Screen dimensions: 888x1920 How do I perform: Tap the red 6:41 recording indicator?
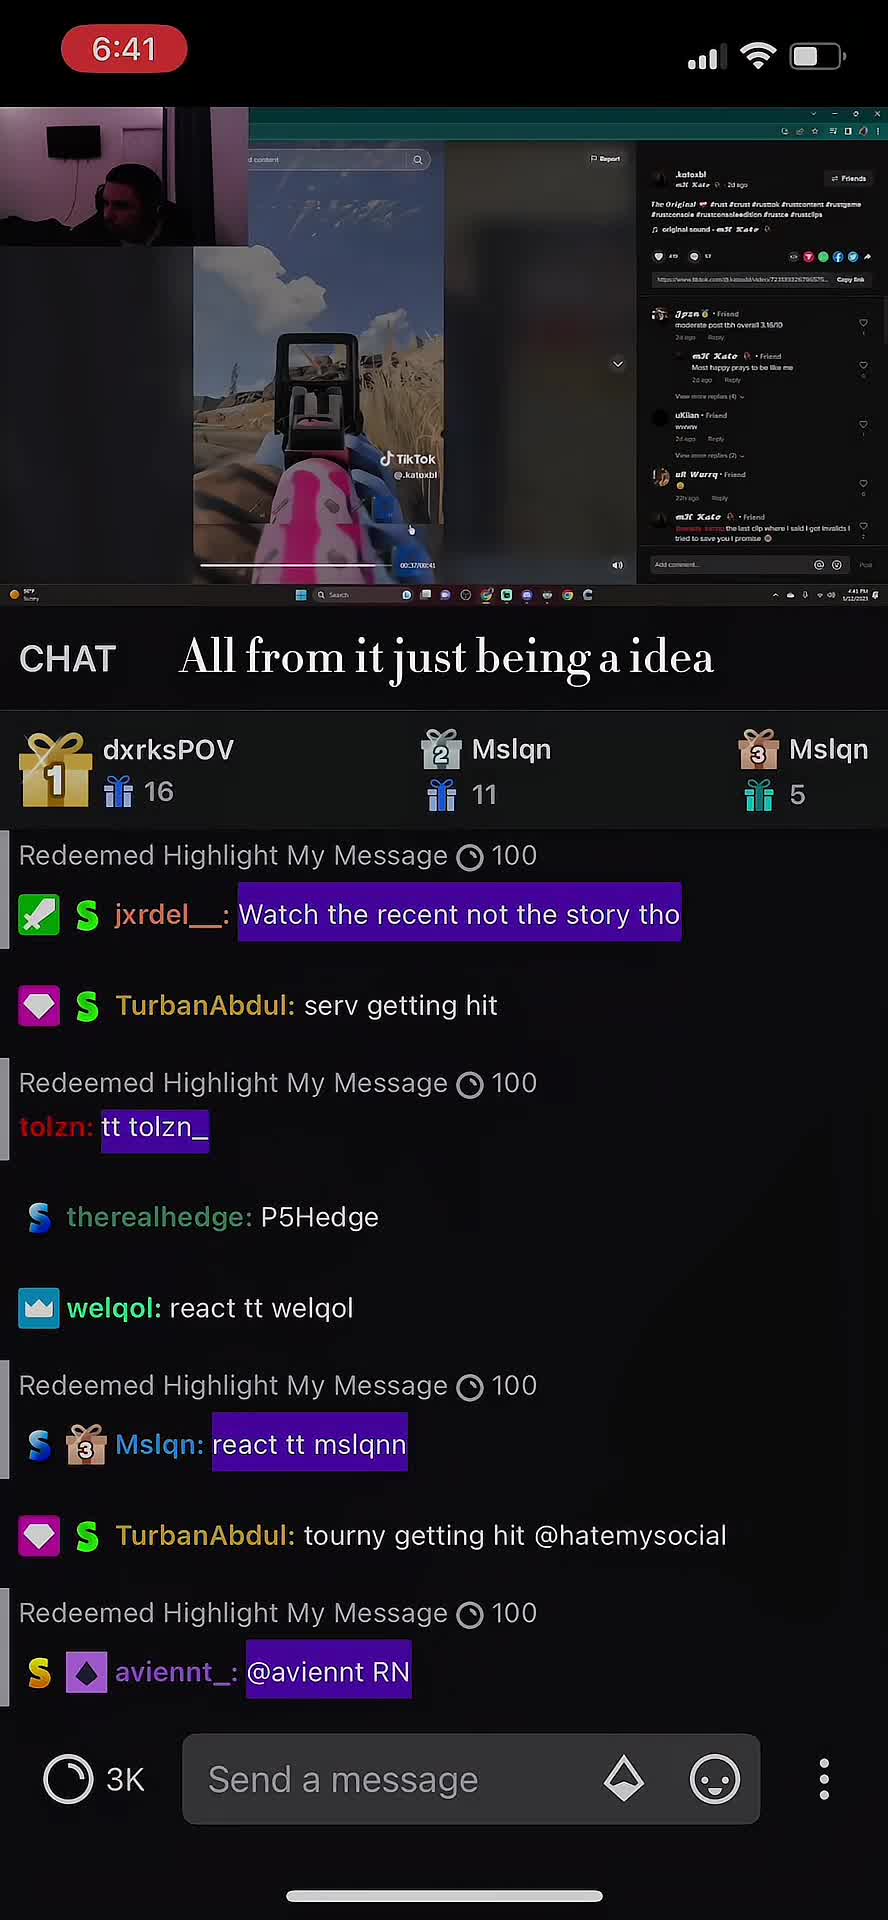124,49
